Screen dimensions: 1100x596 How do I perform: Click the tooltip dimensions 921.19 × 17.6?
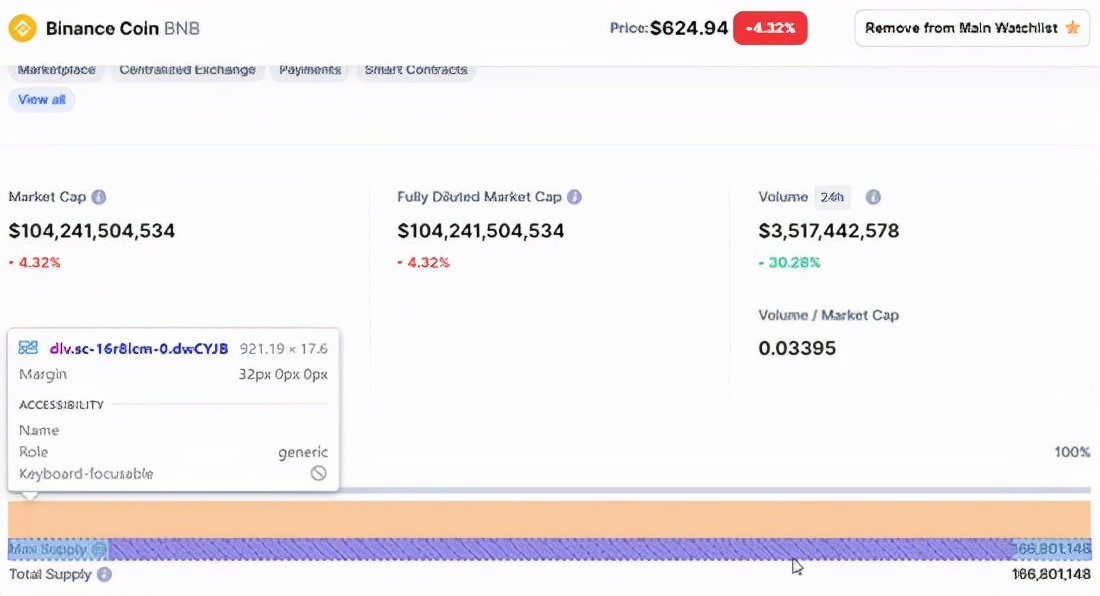click(283, 348)
